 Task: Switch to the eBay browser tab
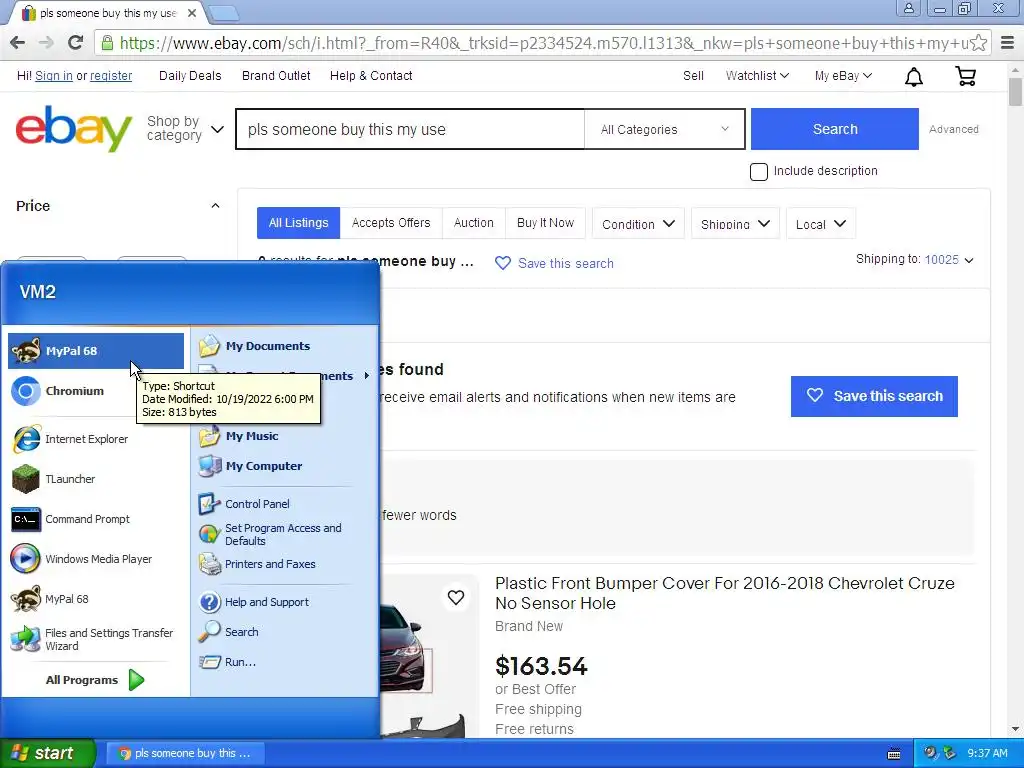coord(108,13)
